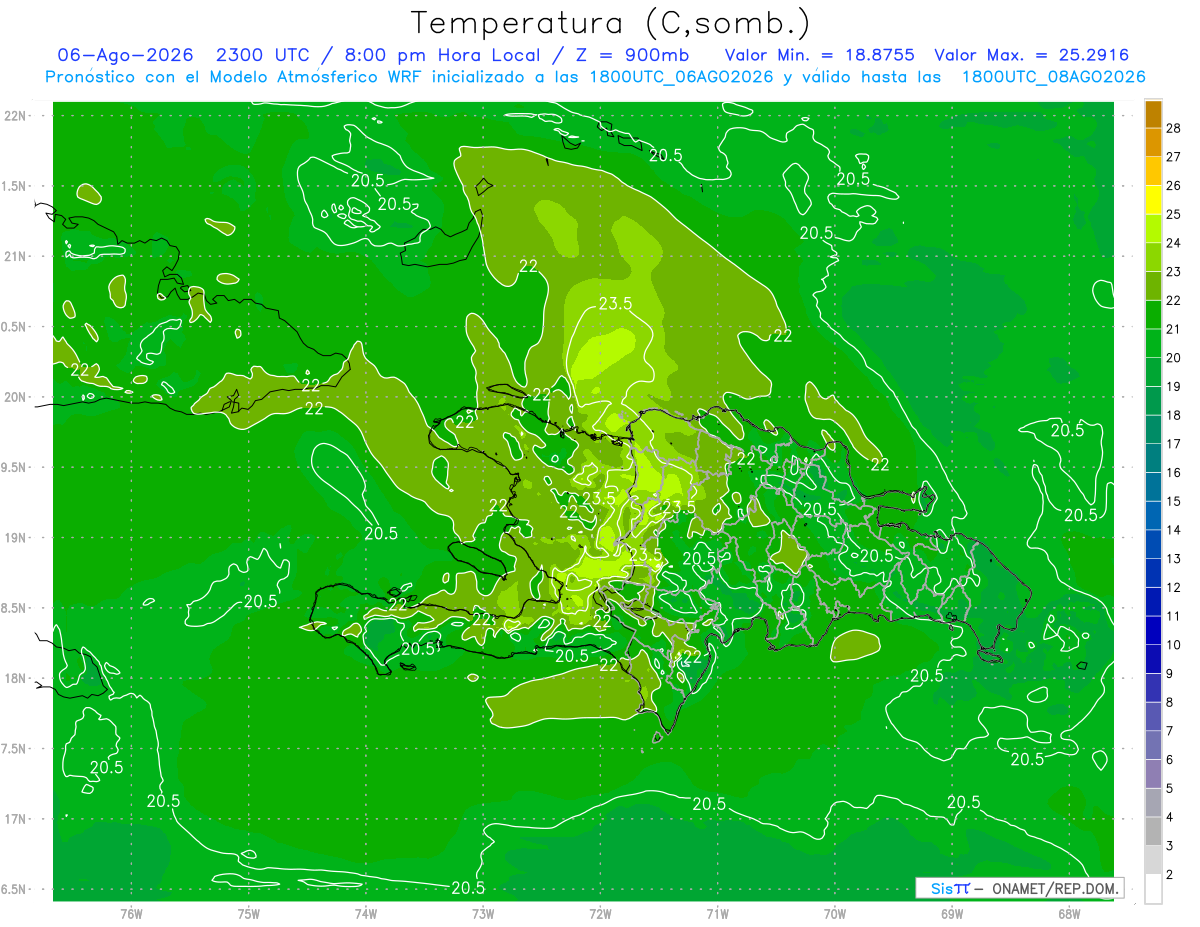Click the '76W' longitude axis label
Screen dimensions: 1200x927
[131, 914]
